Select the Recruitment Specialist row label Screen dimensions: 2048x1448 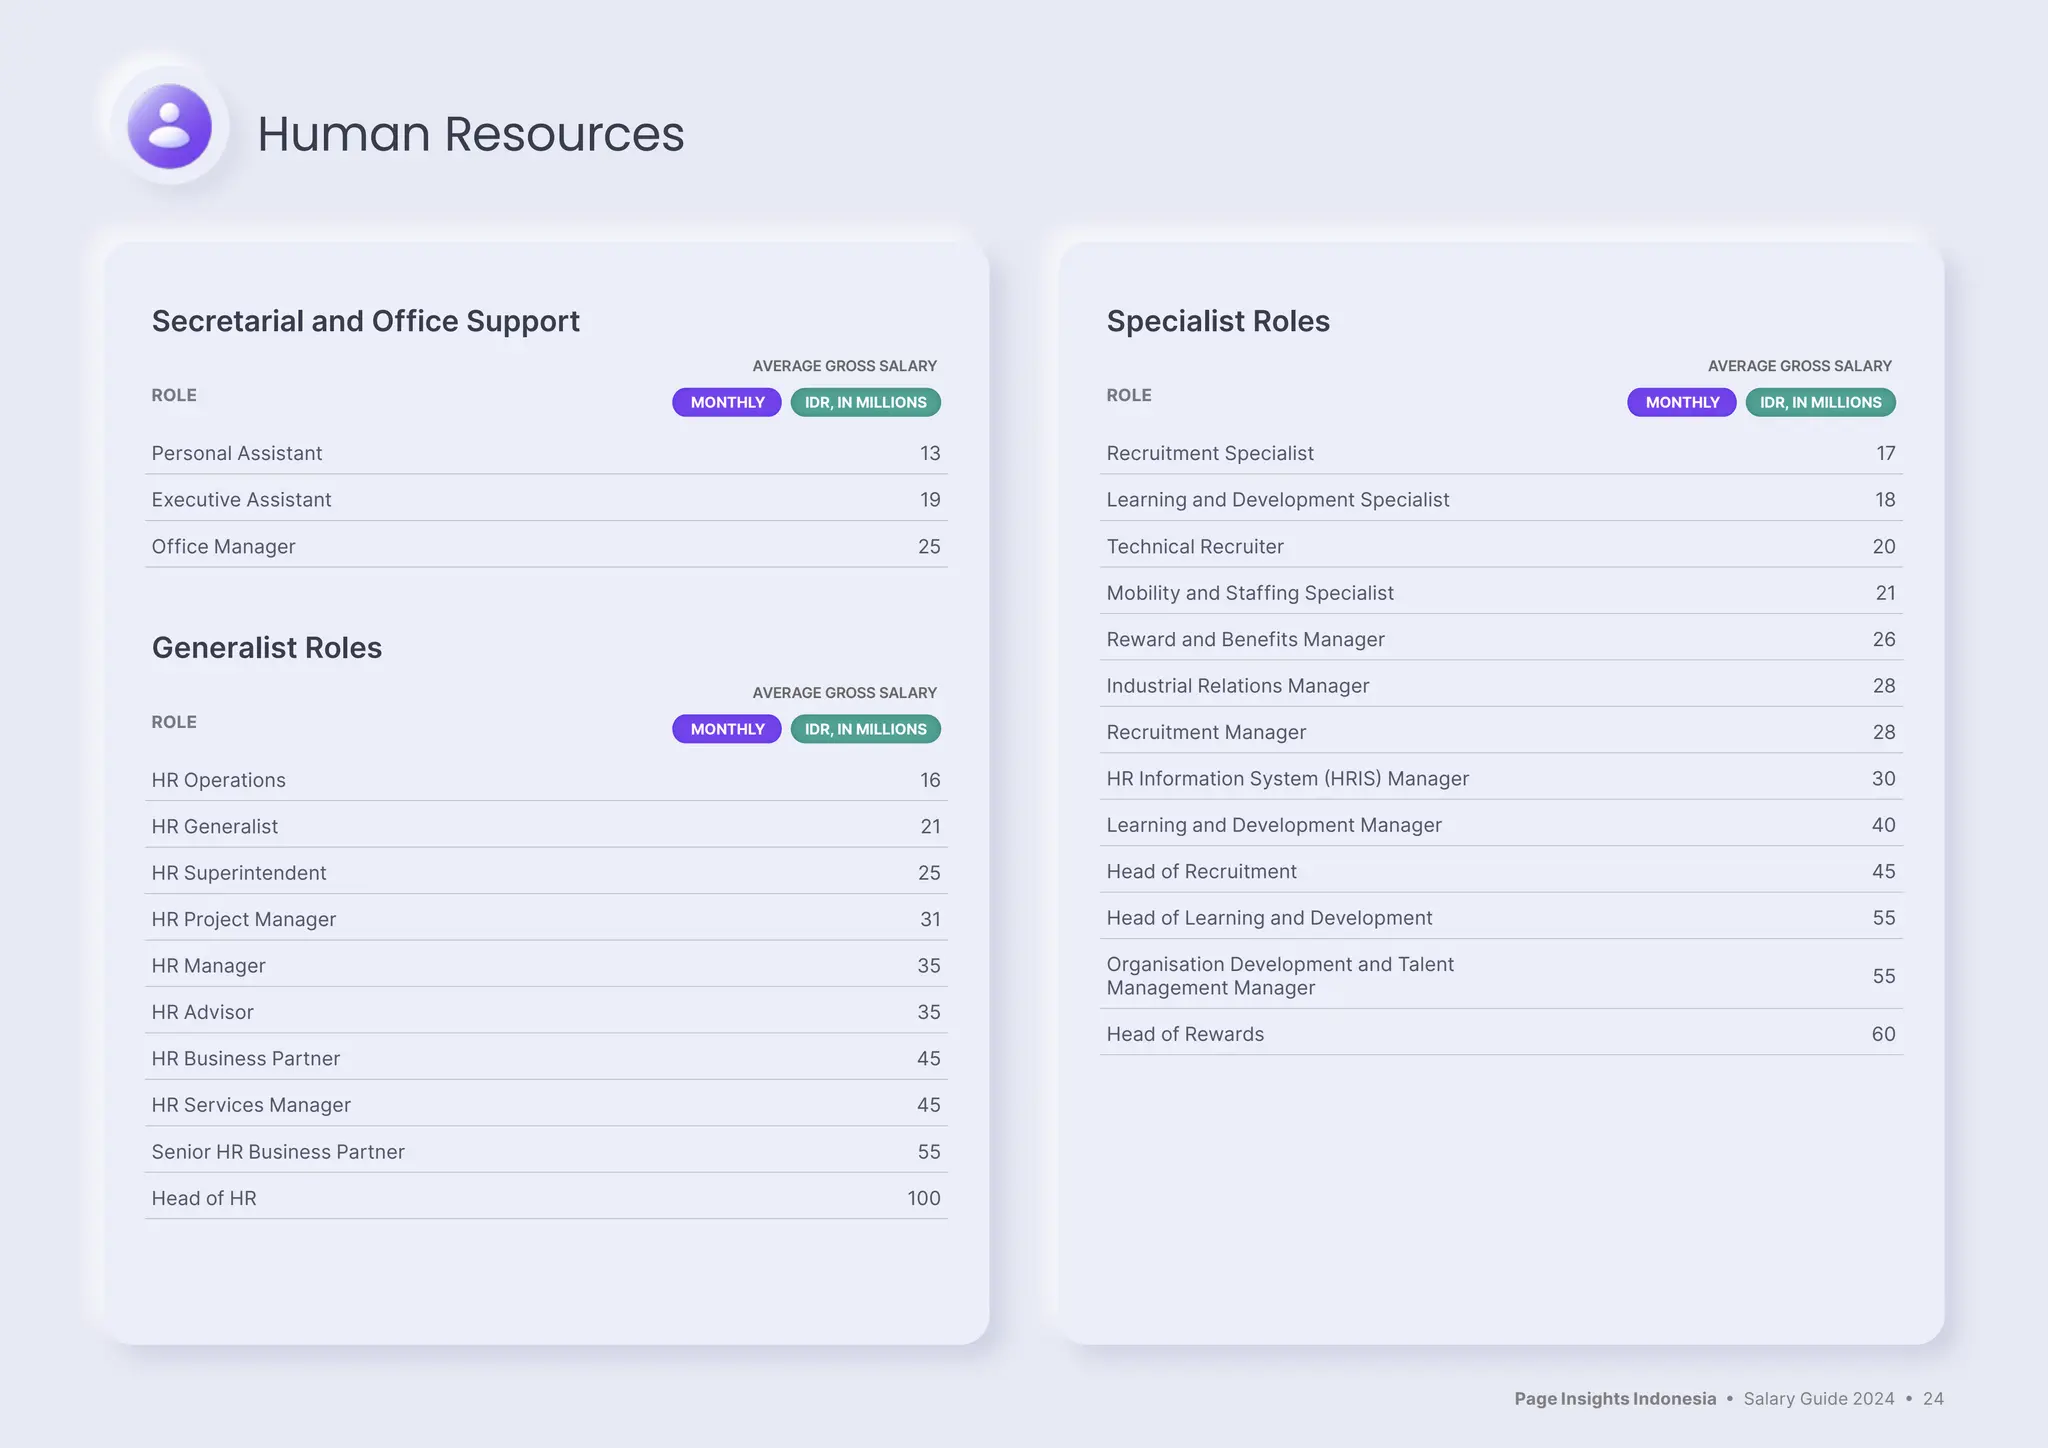coord(1210,453)
